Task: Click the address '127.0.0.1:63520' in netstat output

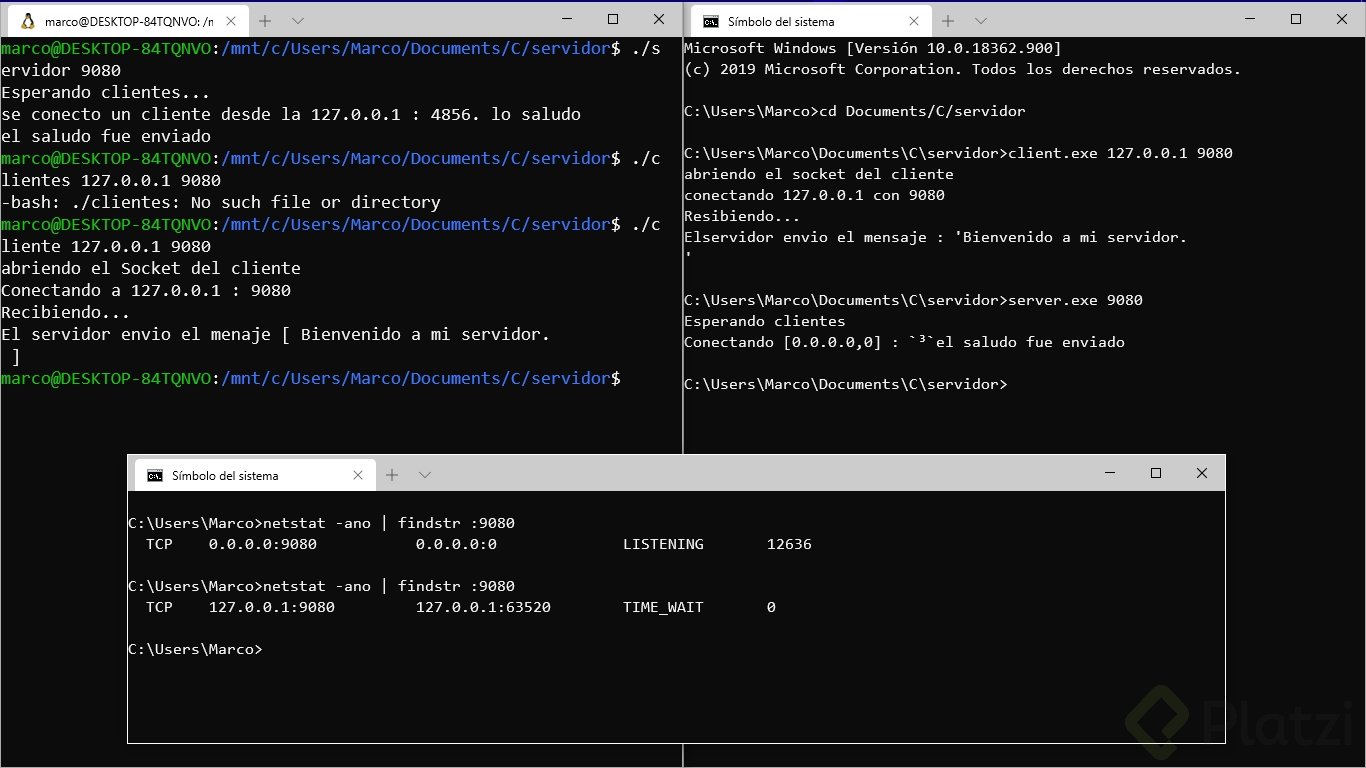Action: tap(483, 607)
